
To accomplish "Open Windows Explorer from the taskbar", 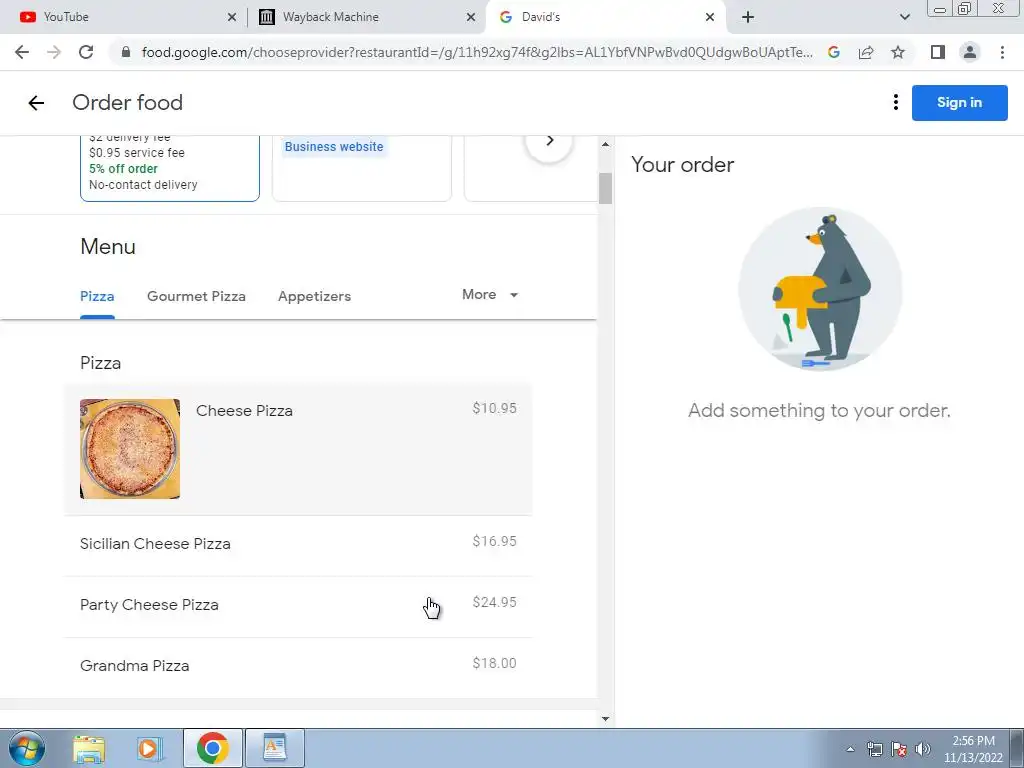I will [89, 748].
